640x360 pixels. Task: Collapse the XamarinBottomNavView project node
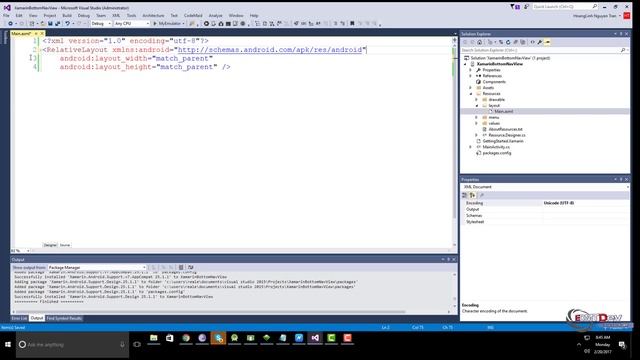(x=465, y=64)
